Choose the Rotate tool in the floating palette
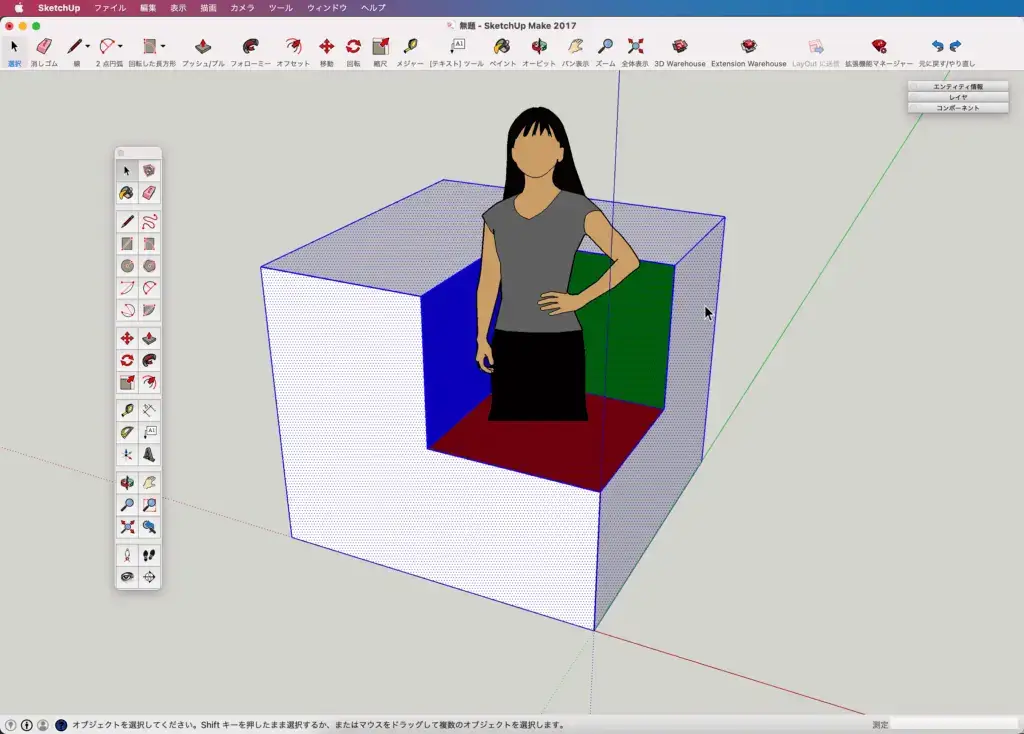 [x=127, y=360]
